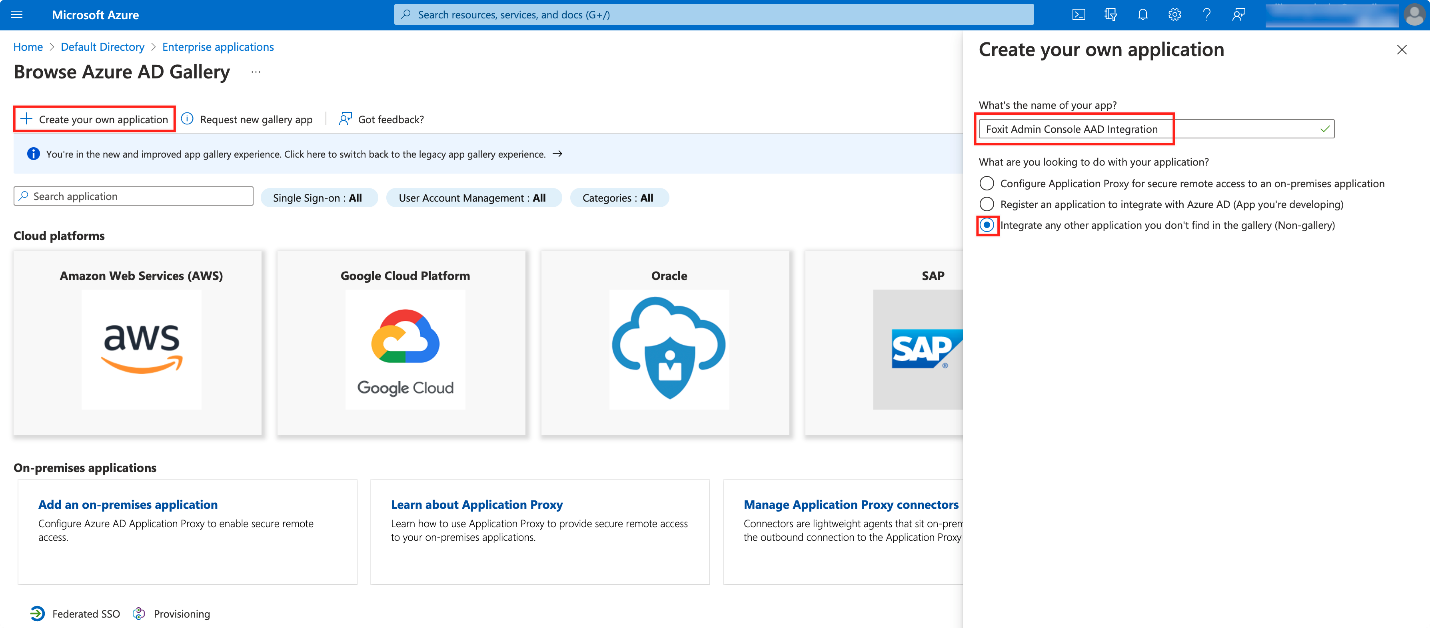Open the Single Sign-on filter

[320, 197]
